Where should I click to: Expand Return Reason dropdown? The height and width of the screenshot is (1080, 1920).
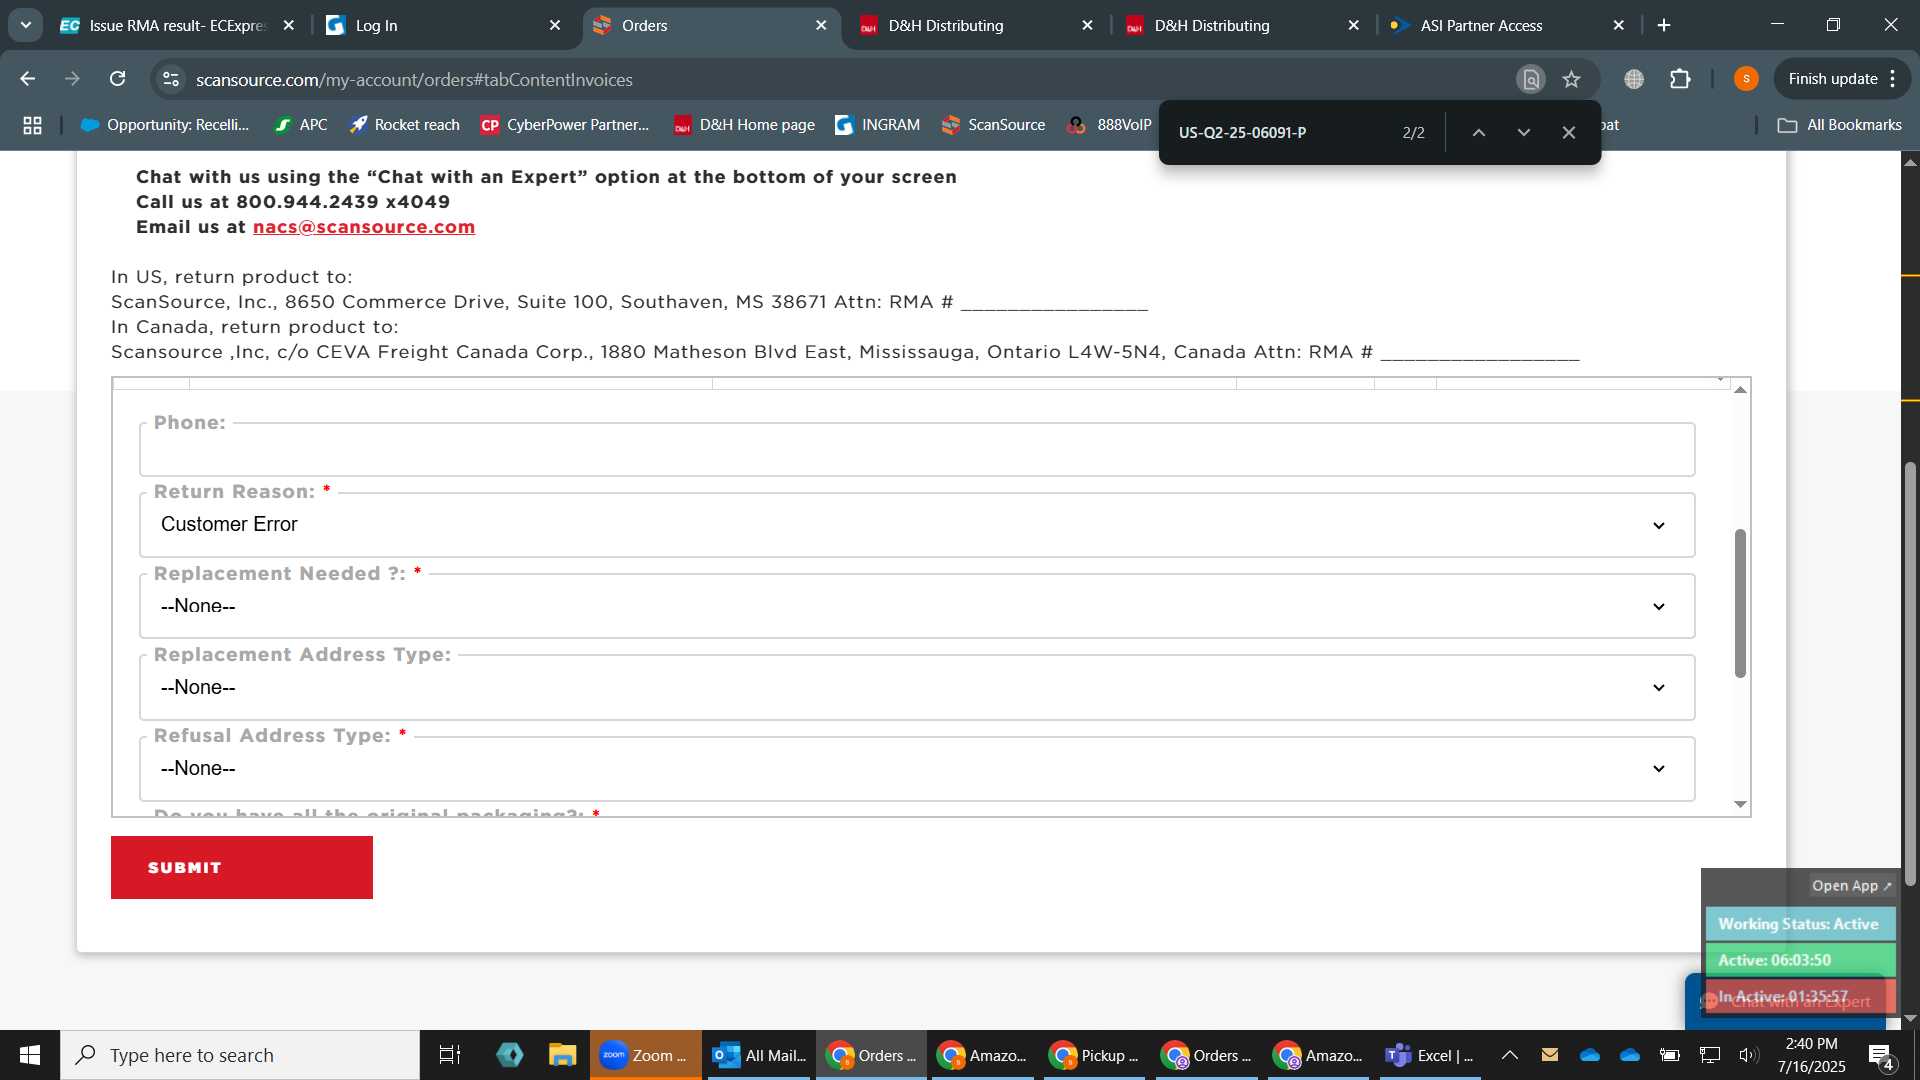point(917,525)
